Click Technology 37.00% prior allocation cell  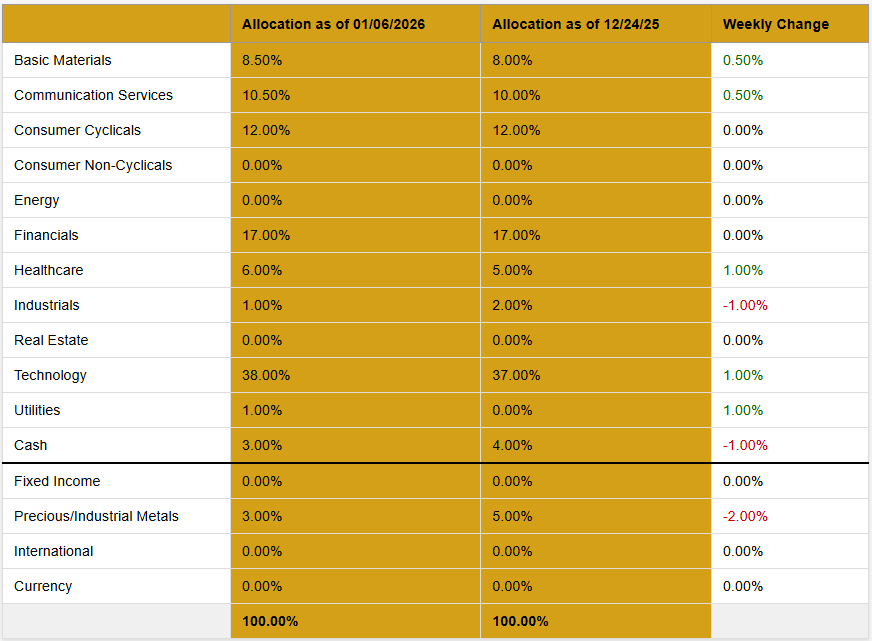(x=596, y=375)
